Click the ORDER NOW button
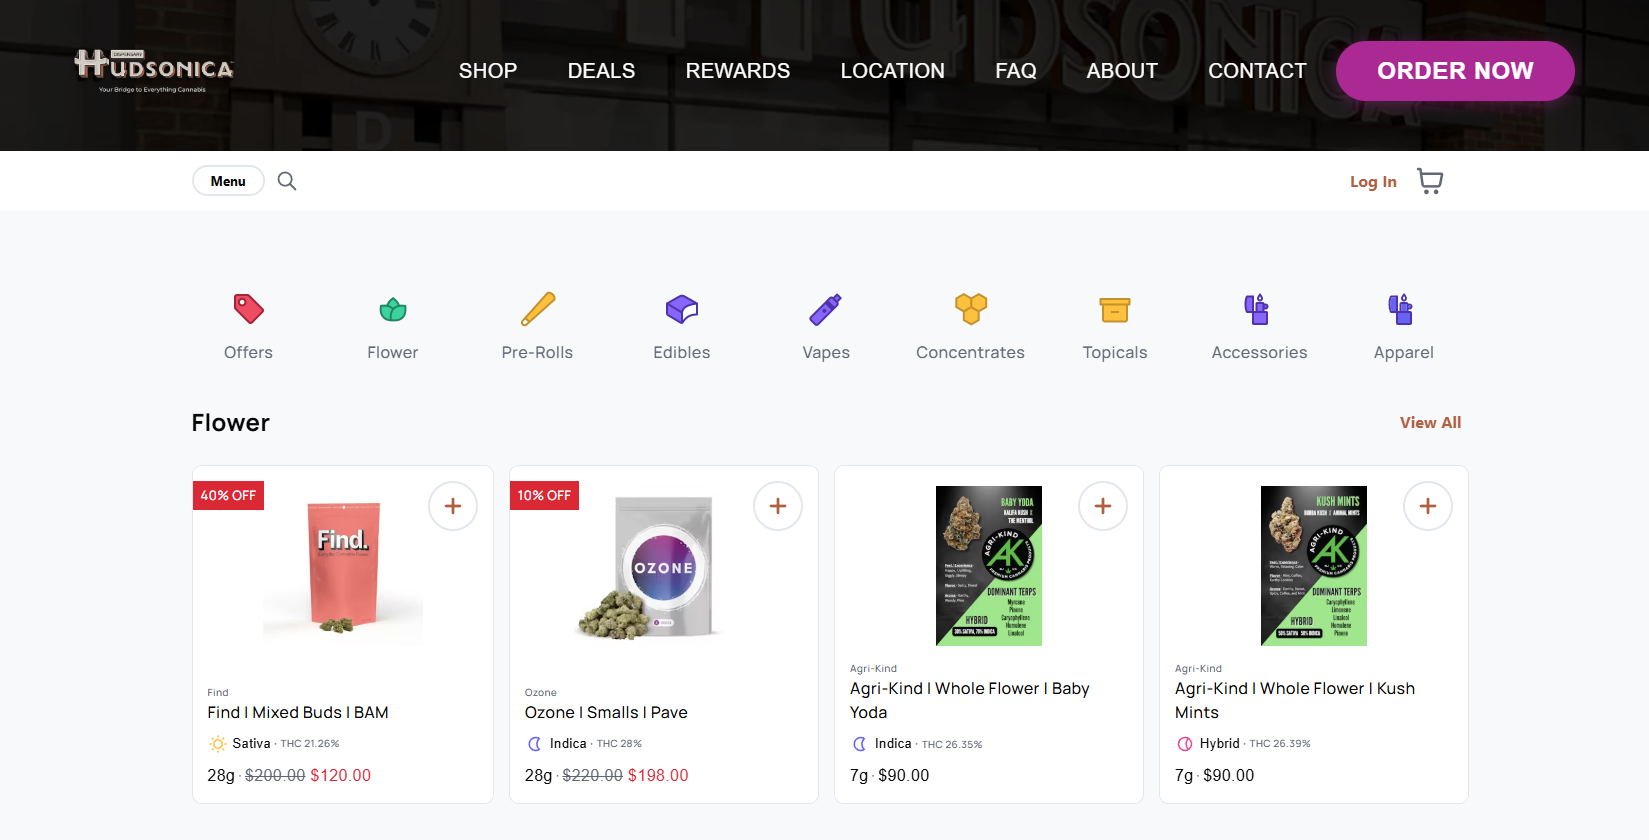 point(1455,71)
